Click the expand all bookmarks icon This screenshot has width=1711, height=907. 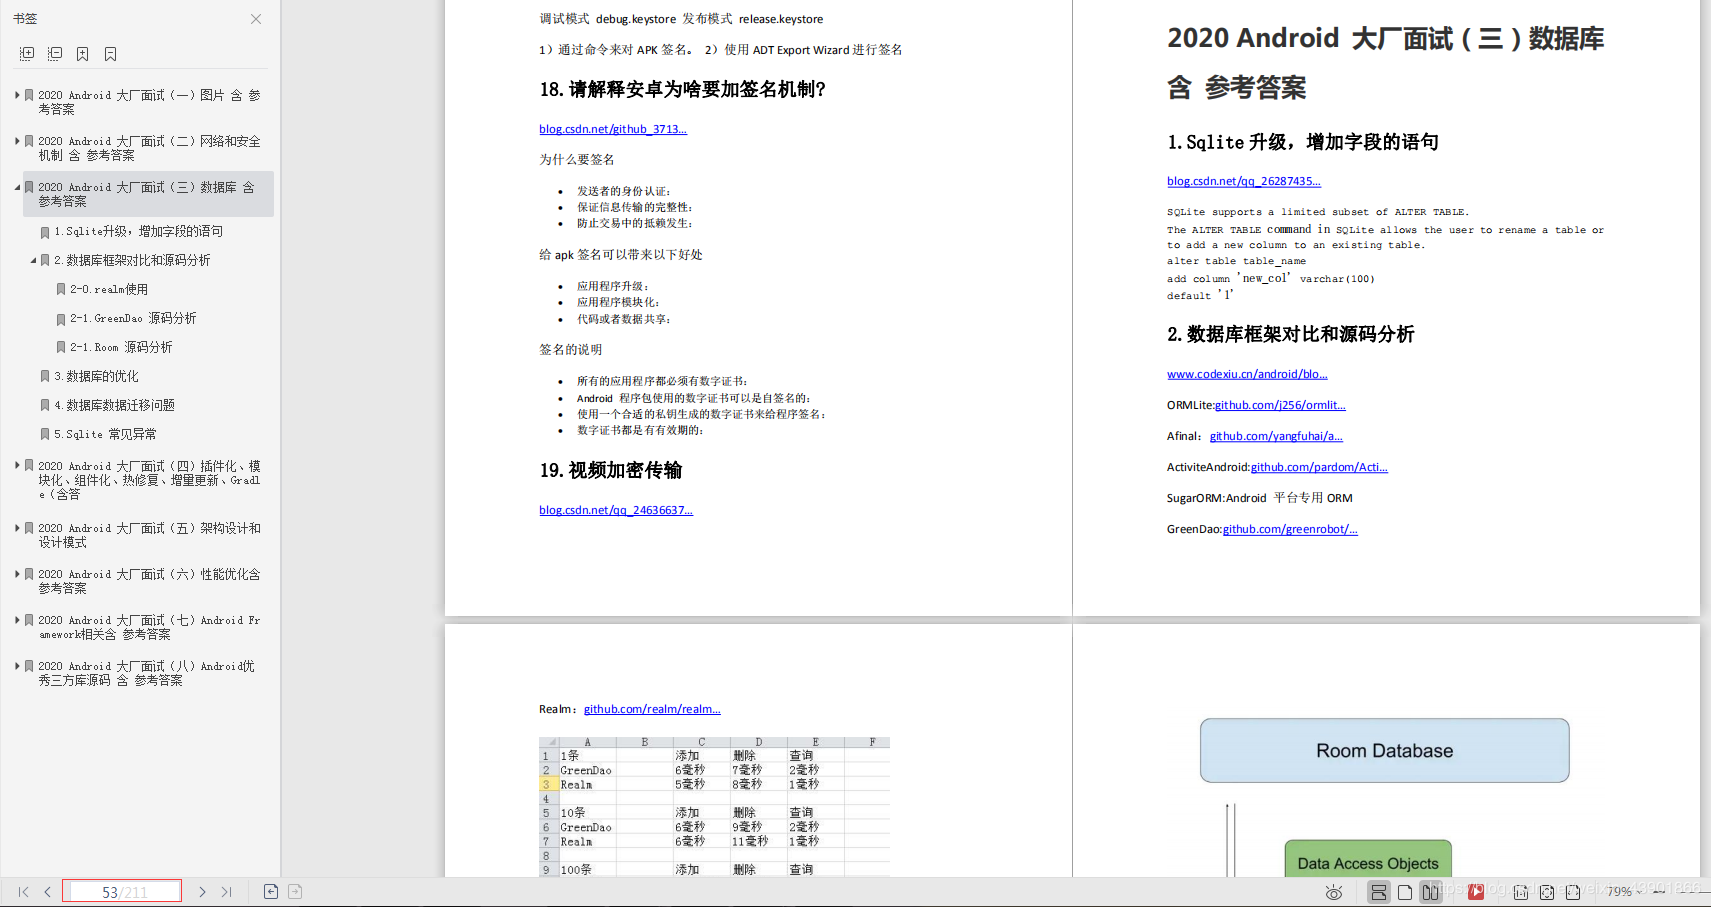click(27, 53)
